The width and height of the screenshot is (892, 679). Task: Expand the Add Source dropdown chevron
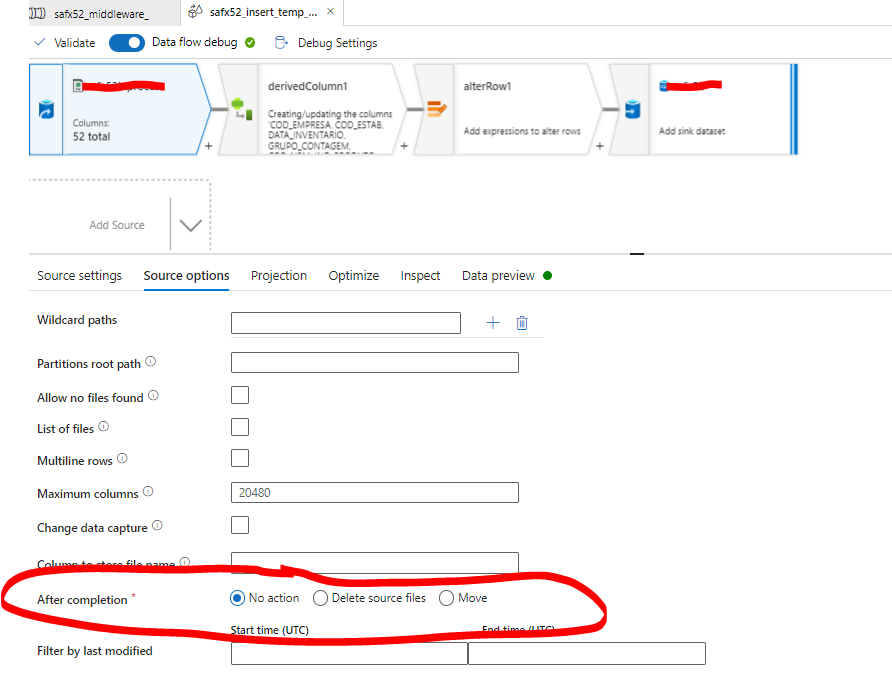click(191, 225)
